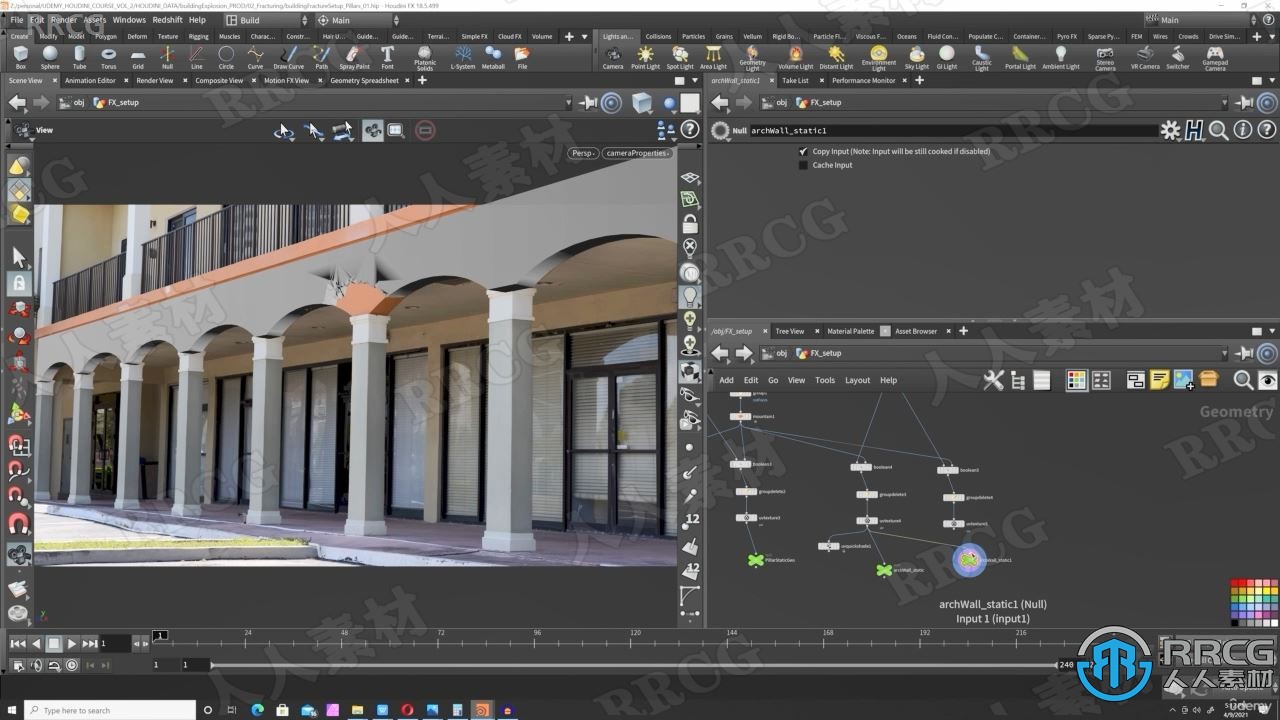Open the Material Palette tab
The image size is (1280, 720).
pos(850,331)
